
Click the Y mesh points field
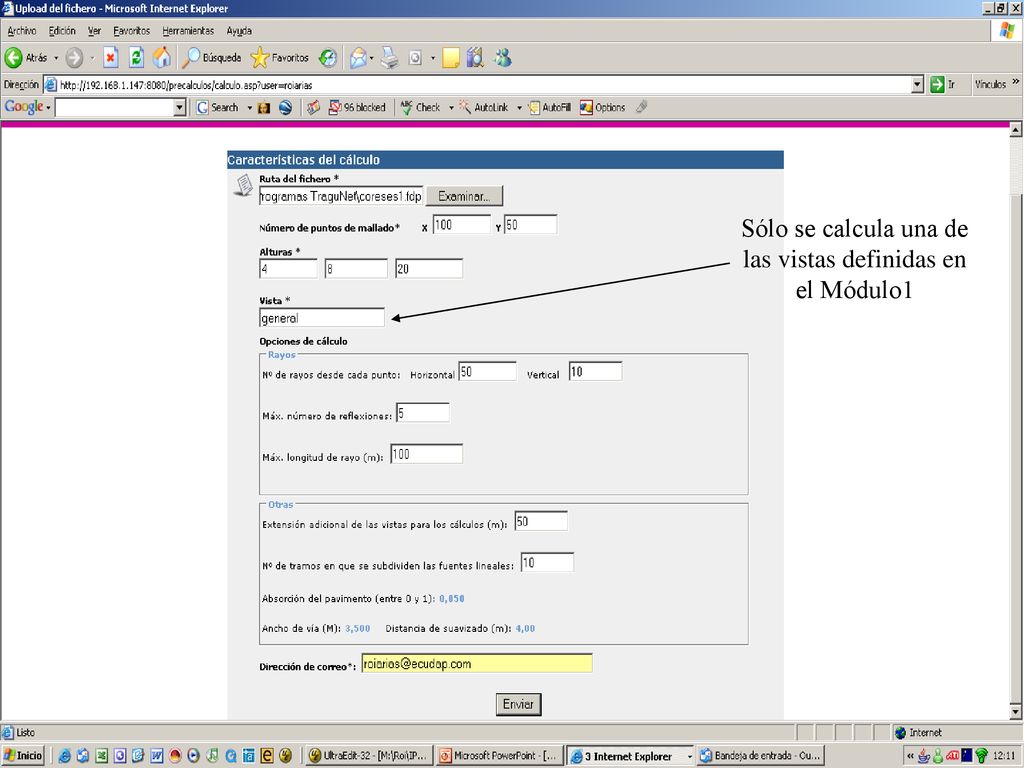(x=530, y=225)
